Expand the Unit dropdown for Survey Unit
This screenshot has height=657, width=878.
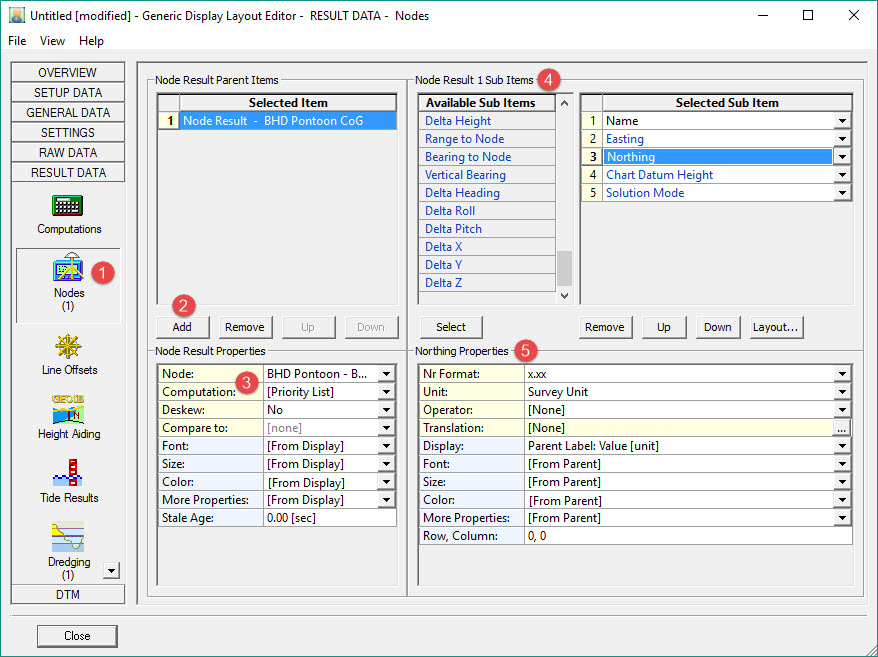(x=842, y=392)
